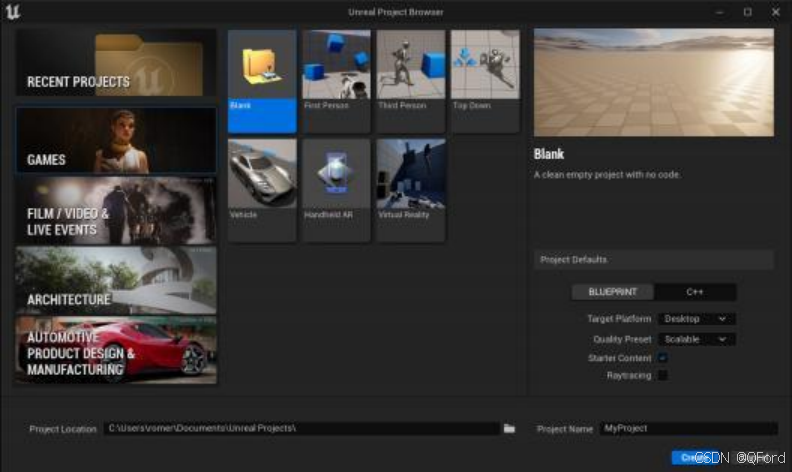792x472 pixels.
Task: Open the Target Platform dropdown
Action: tap(696, 319)
